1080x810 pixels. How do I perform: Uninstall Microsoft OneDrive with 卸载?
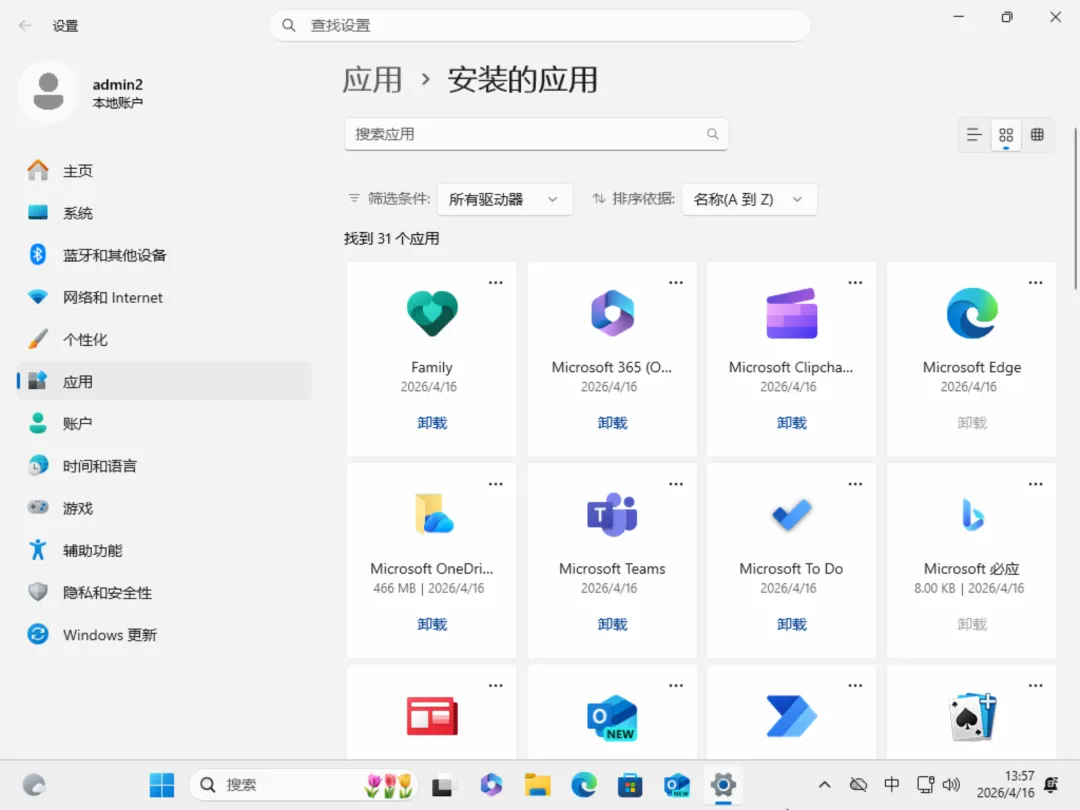click(432, 624)
